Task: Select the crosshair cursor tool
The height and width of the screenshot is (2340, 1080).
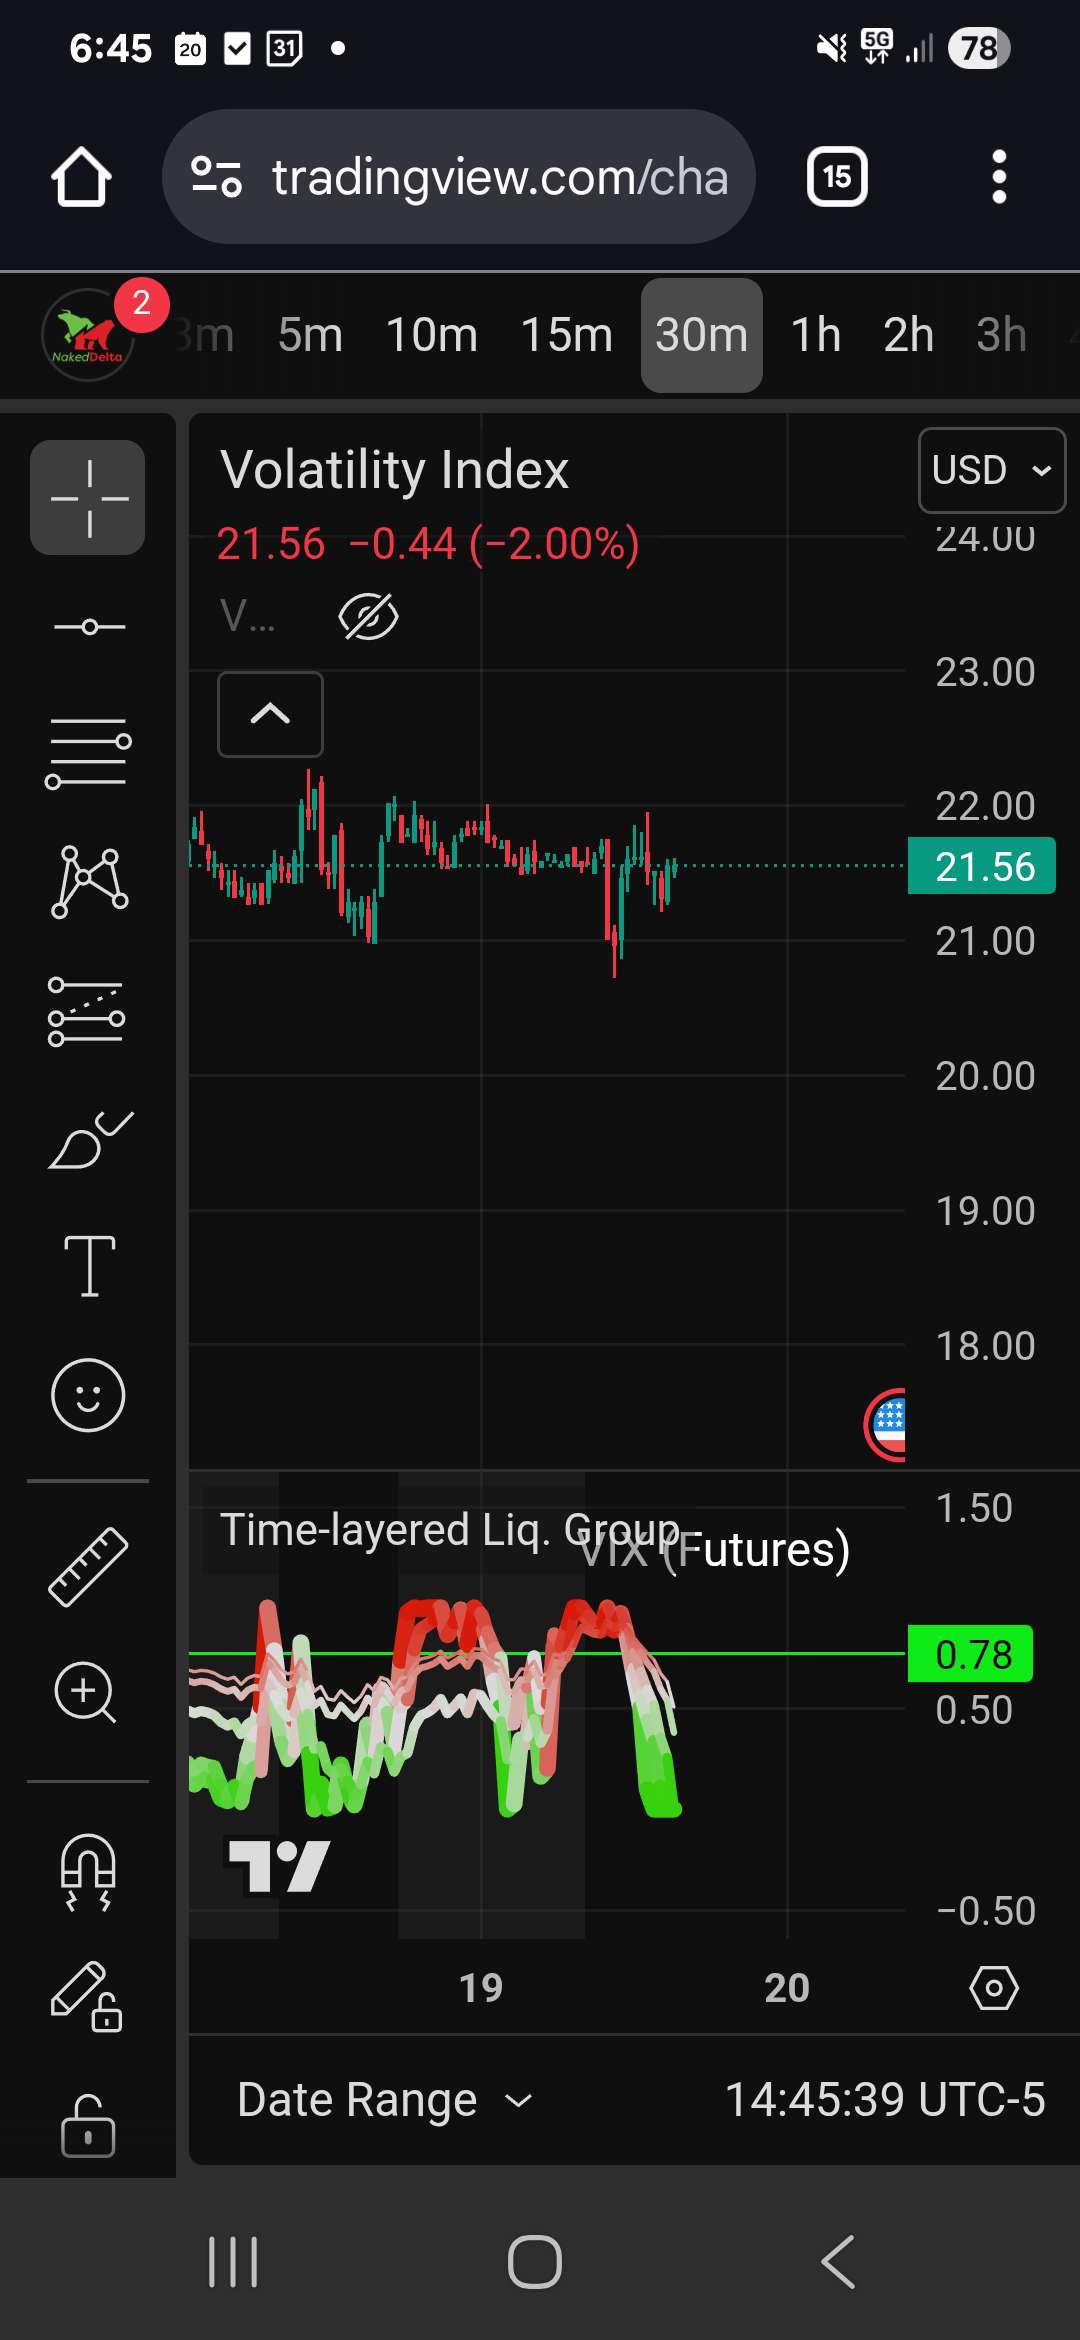Action: pyautogui.click(x=88, y=497)
